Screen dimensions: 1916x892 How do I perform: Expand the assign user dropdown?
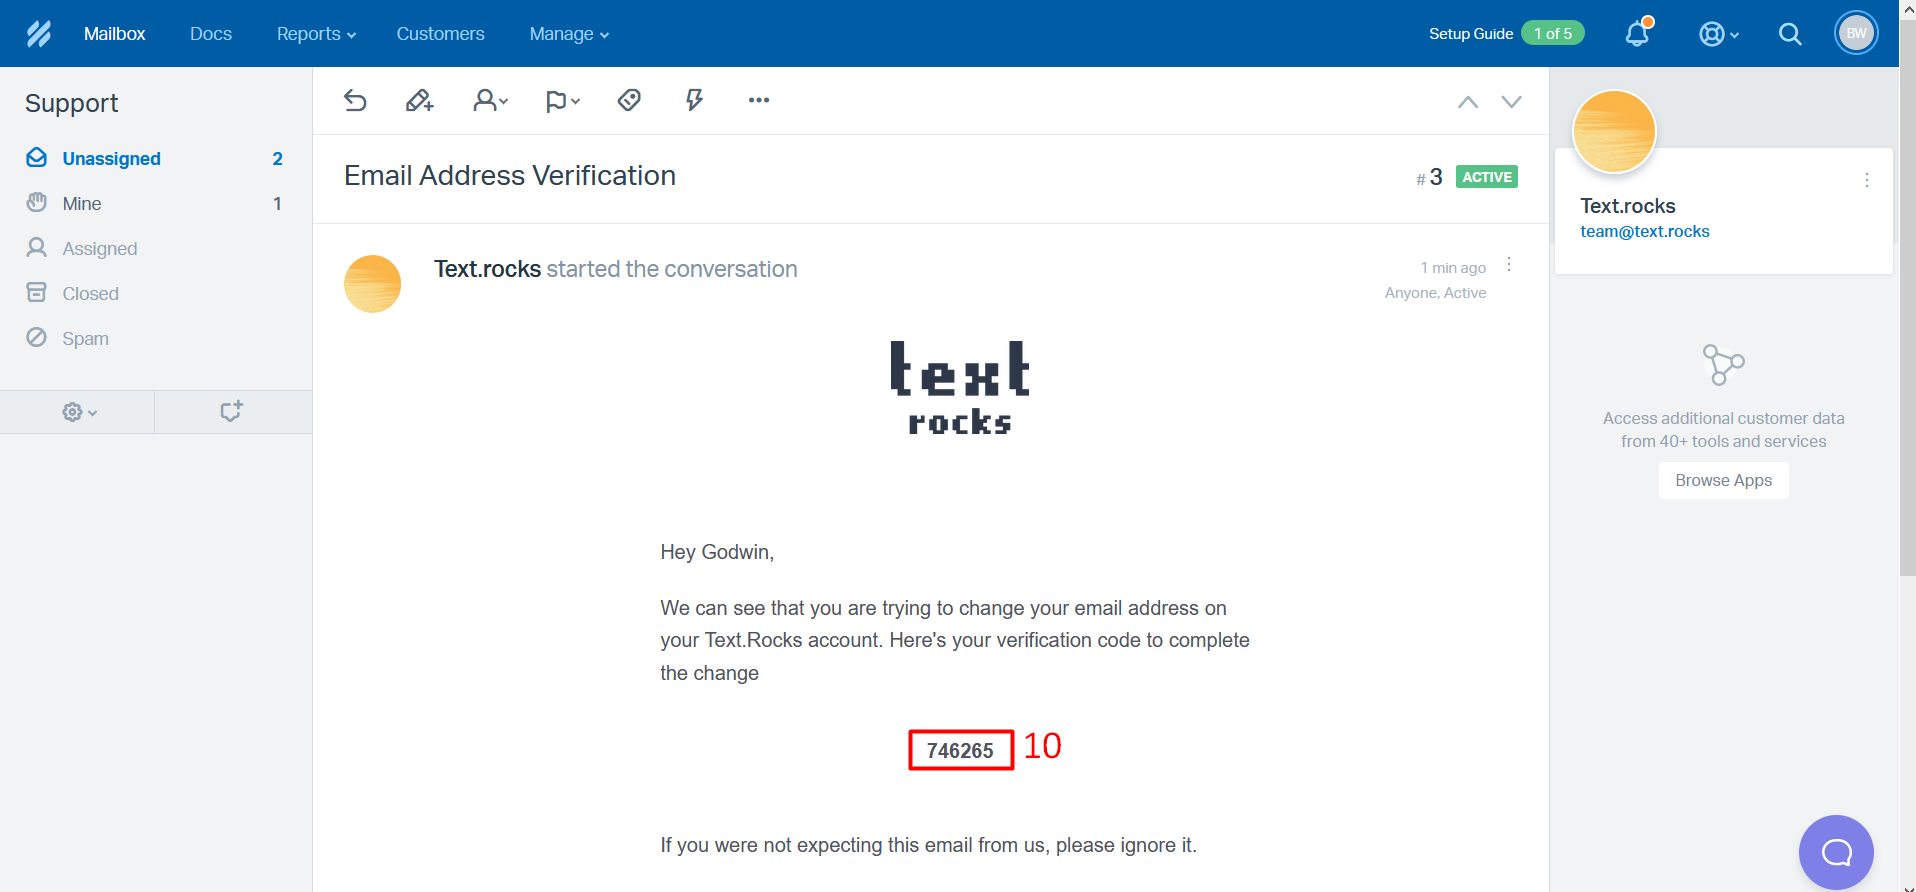pos(490,100)
